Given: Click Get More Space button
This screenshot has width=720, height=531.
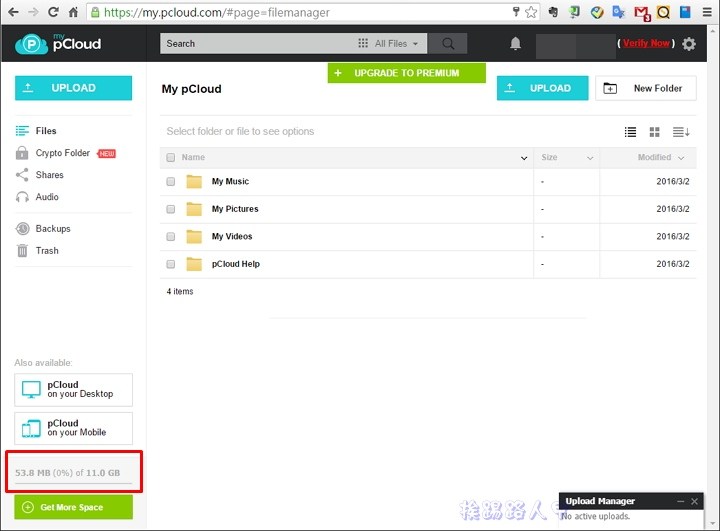Looking at the screenshot, I should tap(73, 507).
